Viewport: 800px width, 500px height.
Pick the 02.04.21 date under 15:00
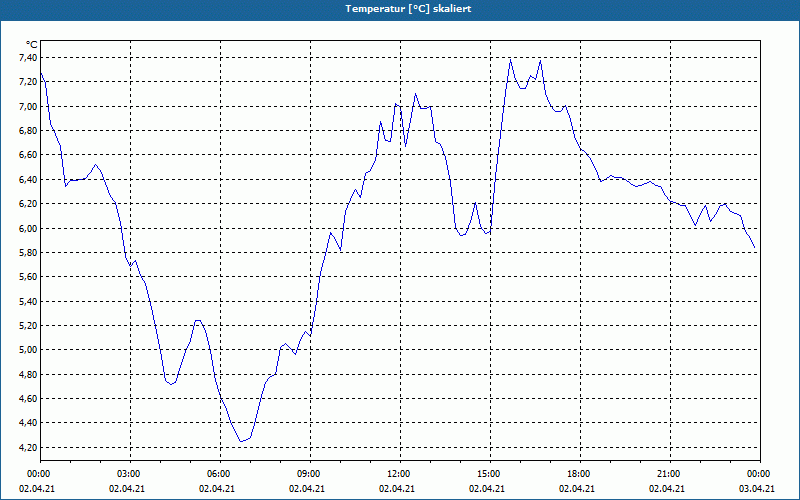pyautogui.click(x=487, y=488)
